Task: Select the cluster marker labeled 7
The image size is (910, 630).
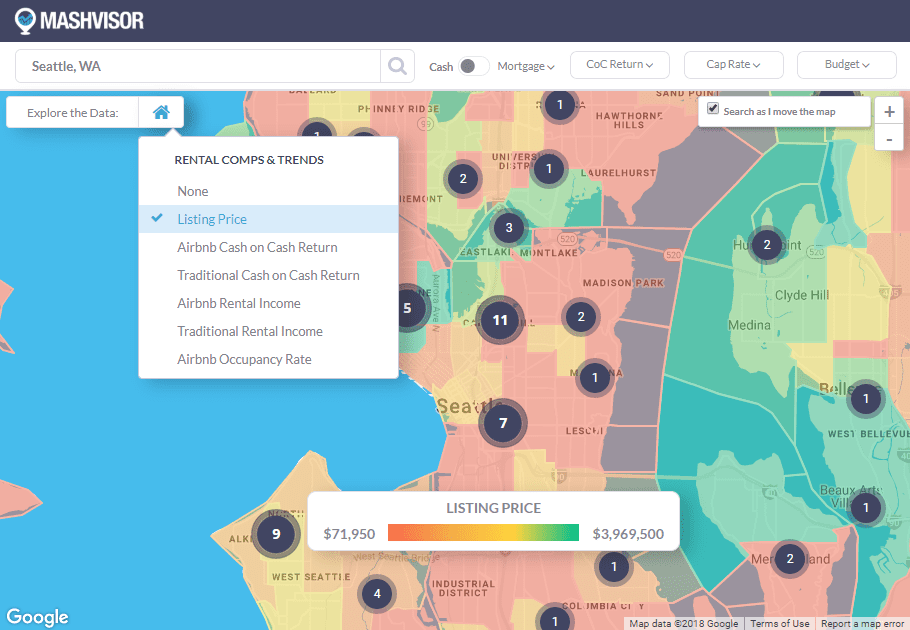Action: point(503,423)
